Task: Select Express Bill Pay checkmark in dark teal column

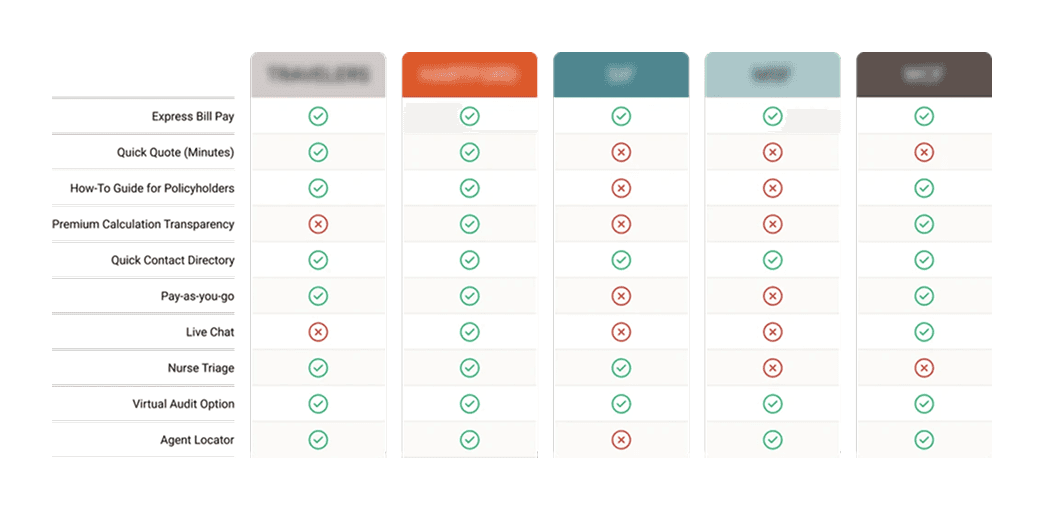Action: coord(621,117)
